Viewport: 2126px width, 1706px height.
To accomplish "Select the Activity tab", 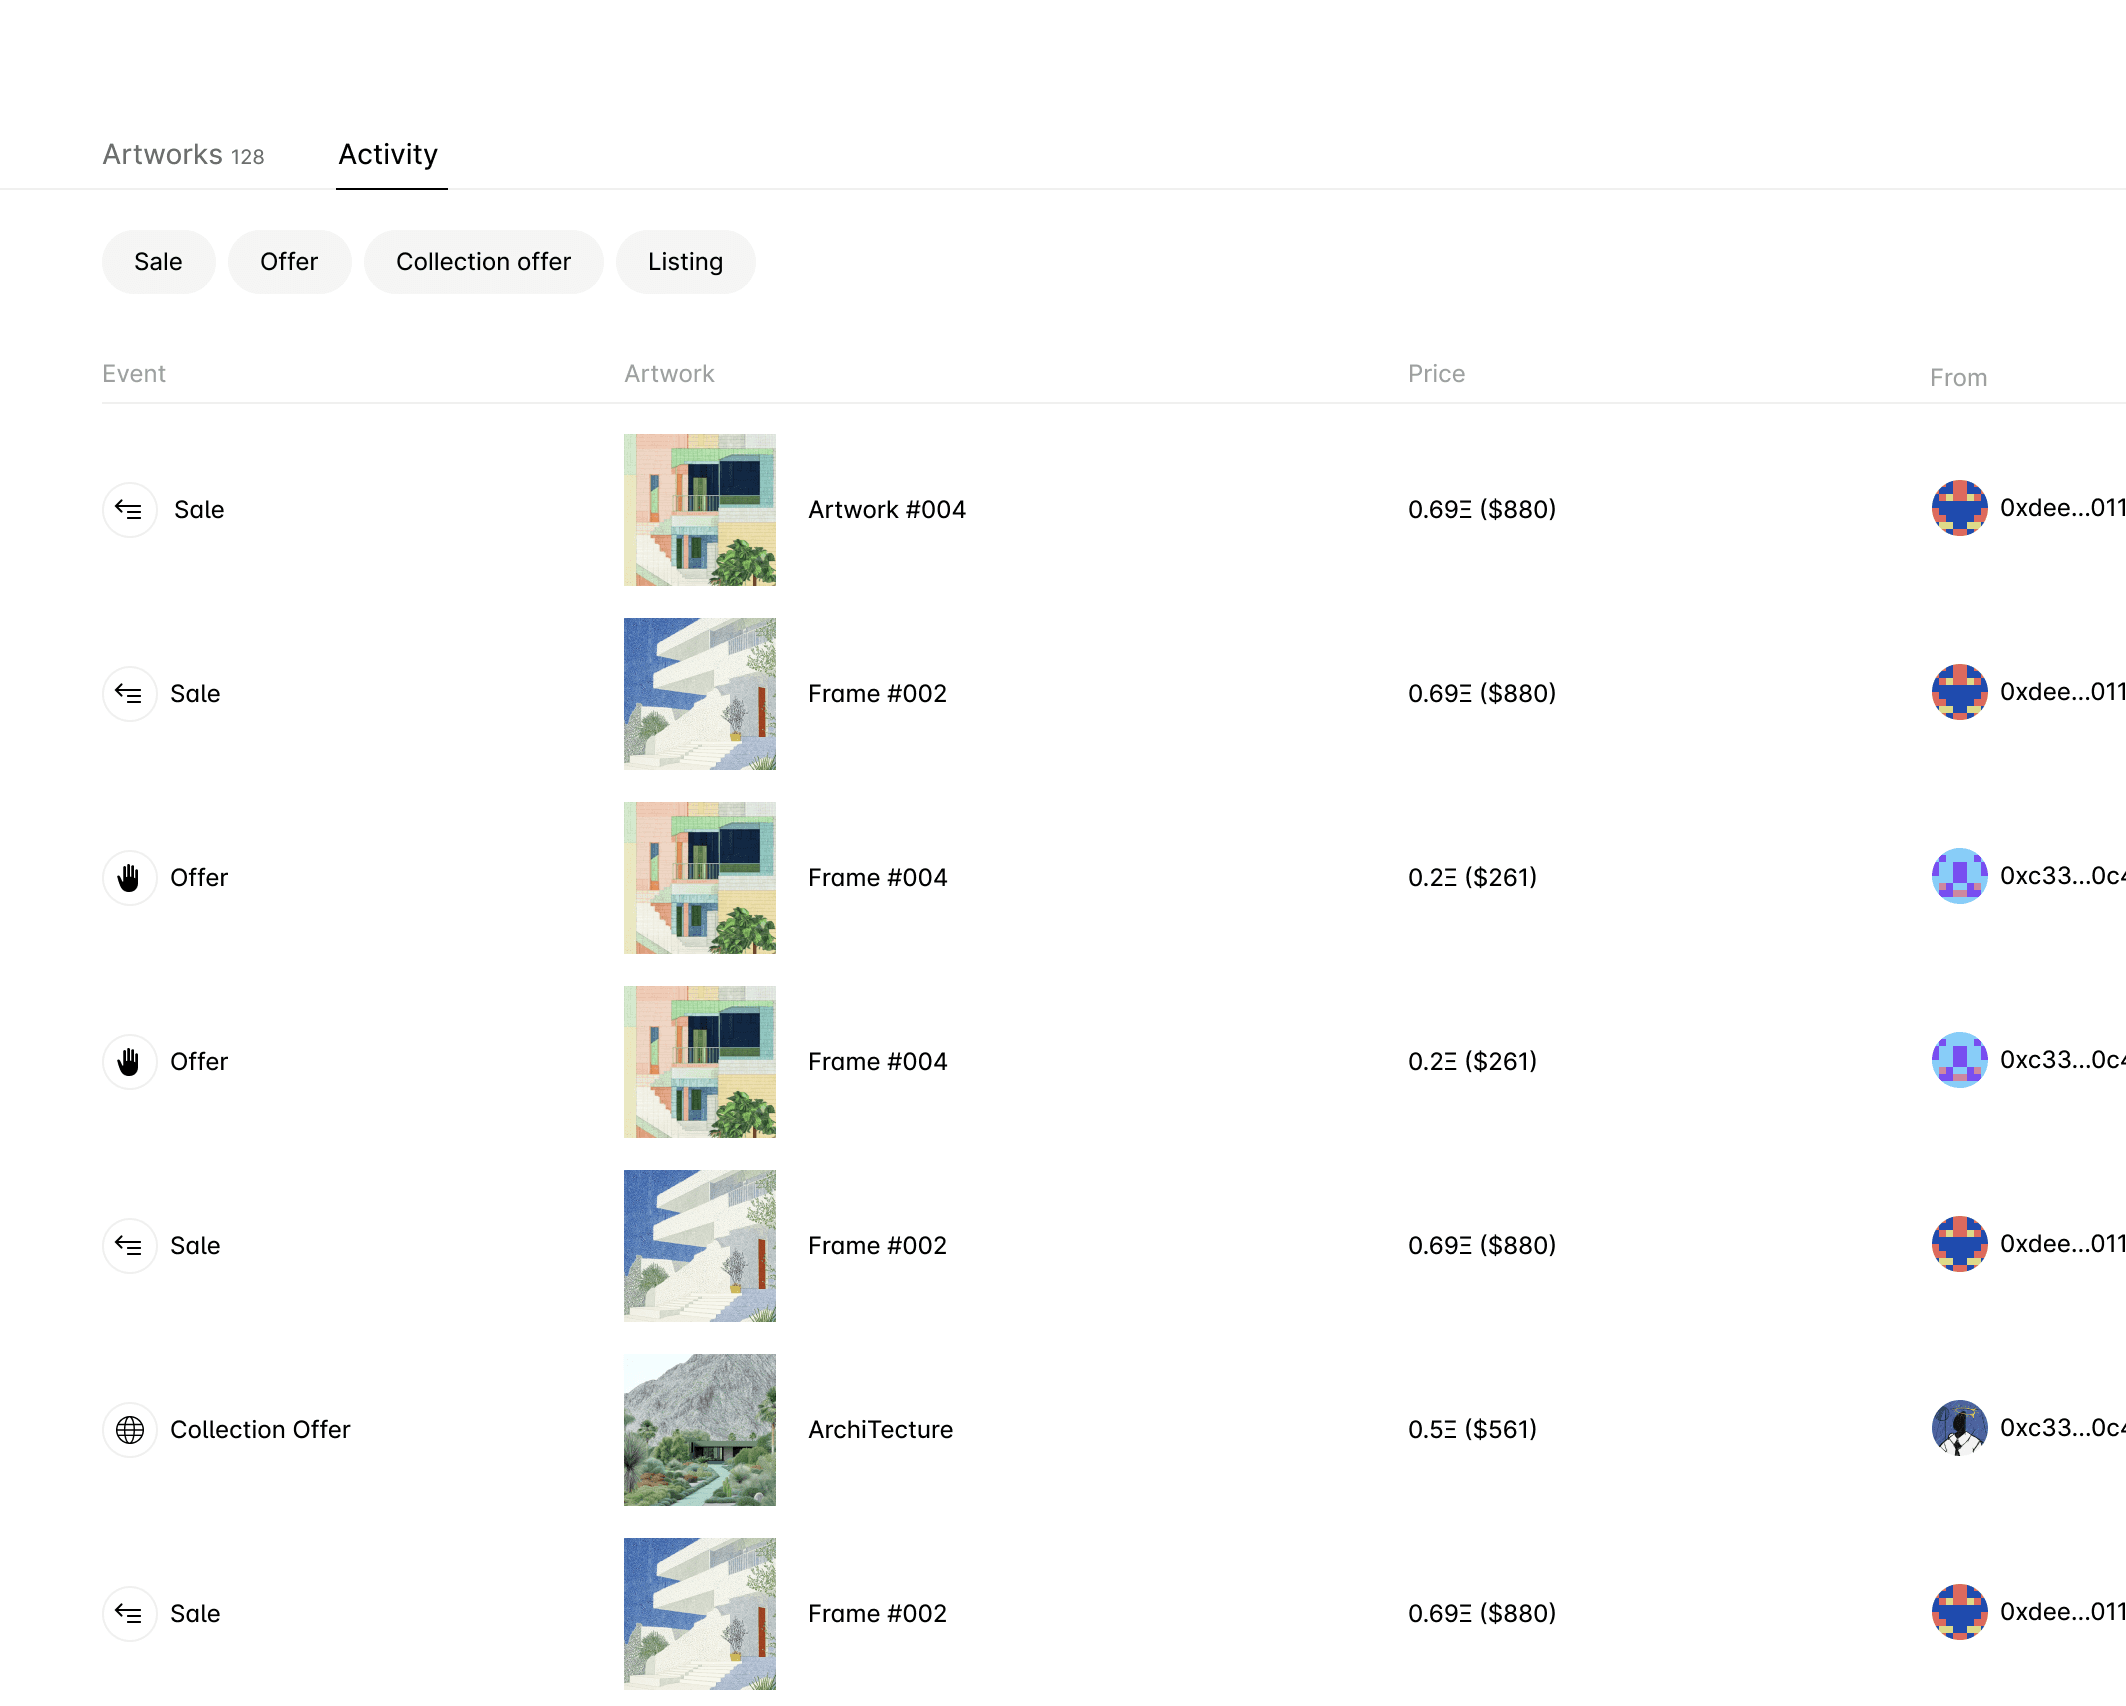I will coord(388,155).
